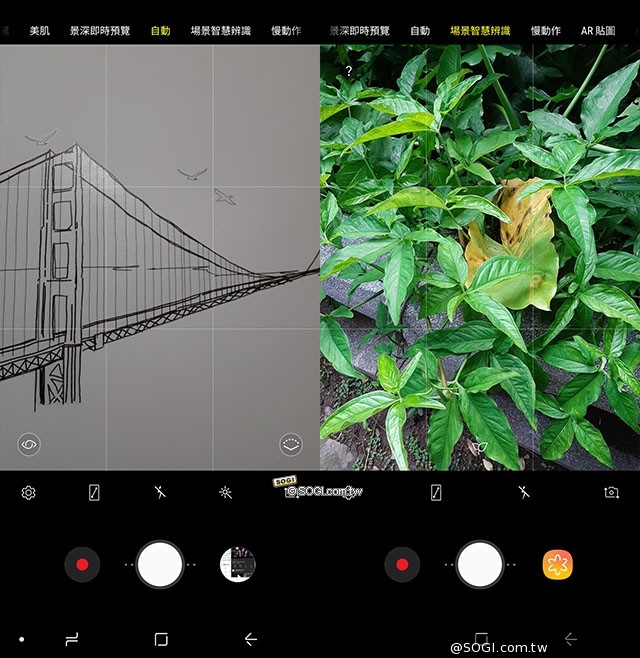The width and height of the screenshot is (640, 658).
Task: Select 場景智慧辨識 mode on left screen
Action: pyautogui.click(x=221, y=31)
